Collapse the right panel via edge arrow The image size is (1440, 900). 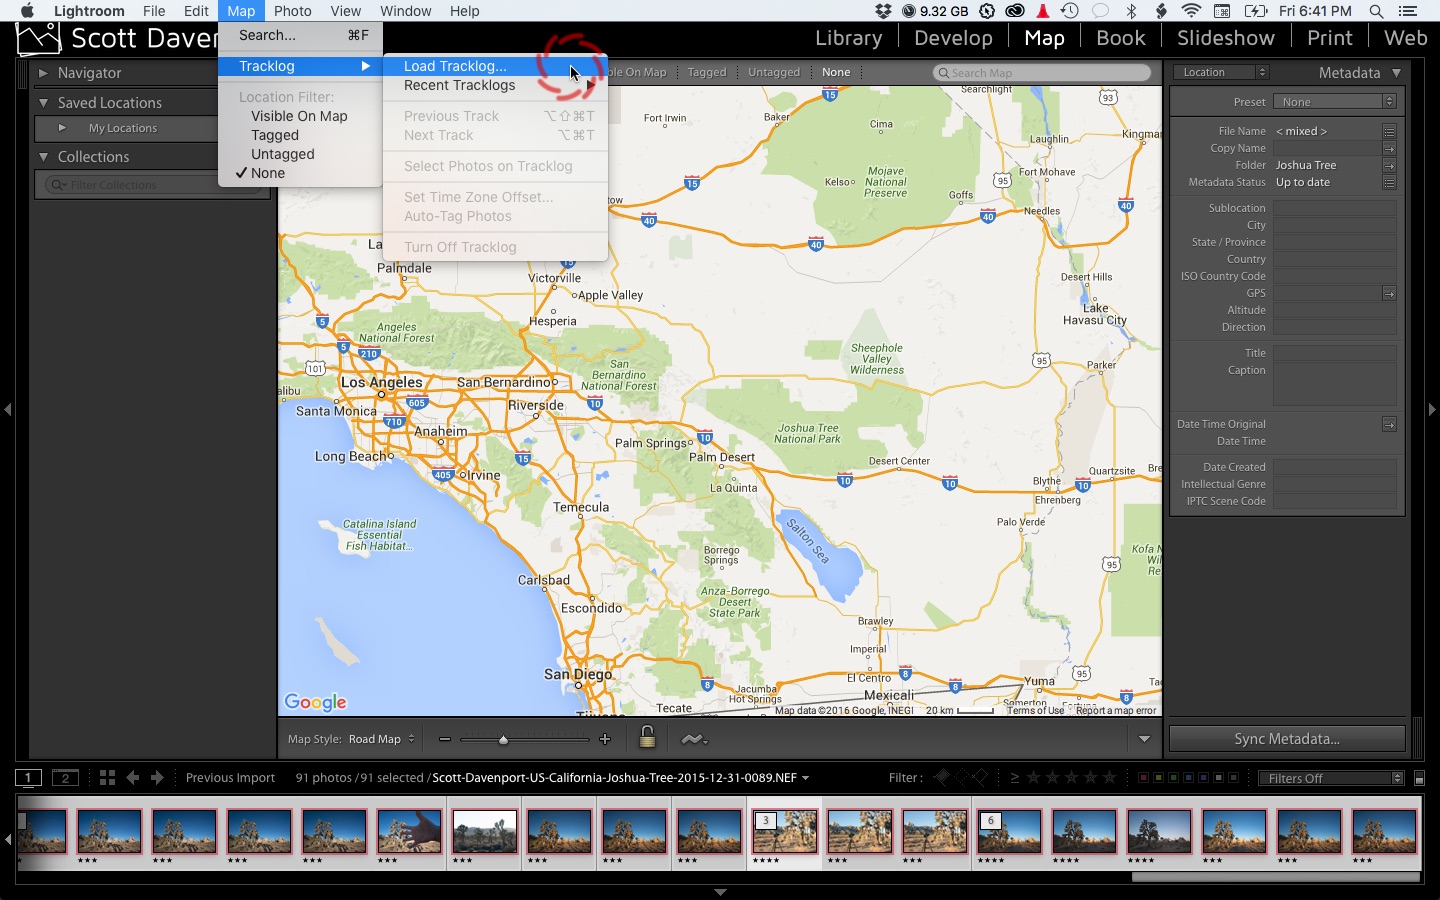click(x=1432, y=409)
